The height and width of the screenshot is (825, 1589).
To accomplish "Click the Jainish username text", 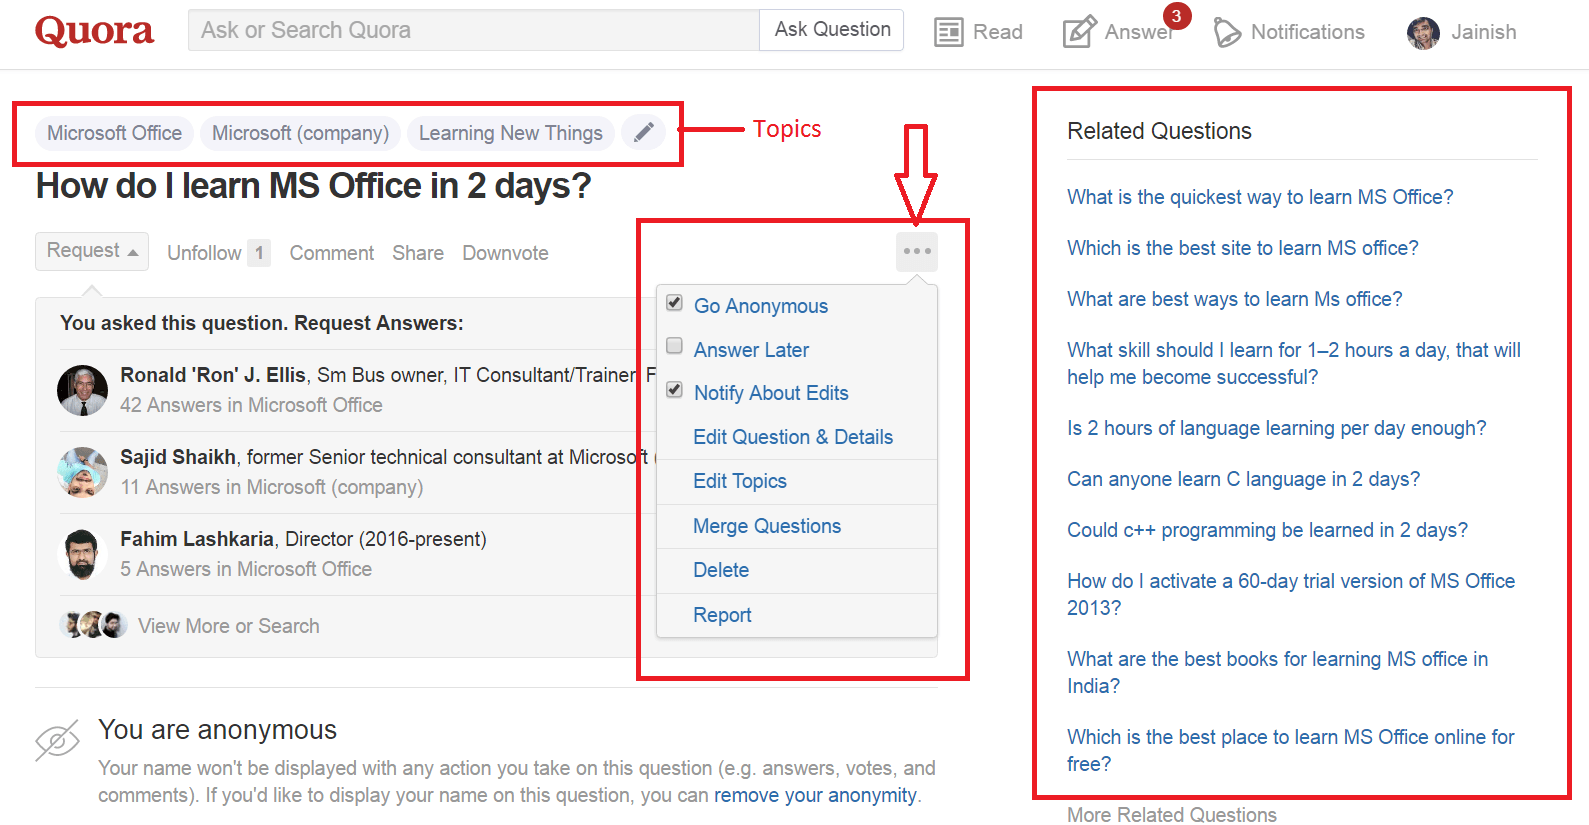I will tap(1484, 32).
